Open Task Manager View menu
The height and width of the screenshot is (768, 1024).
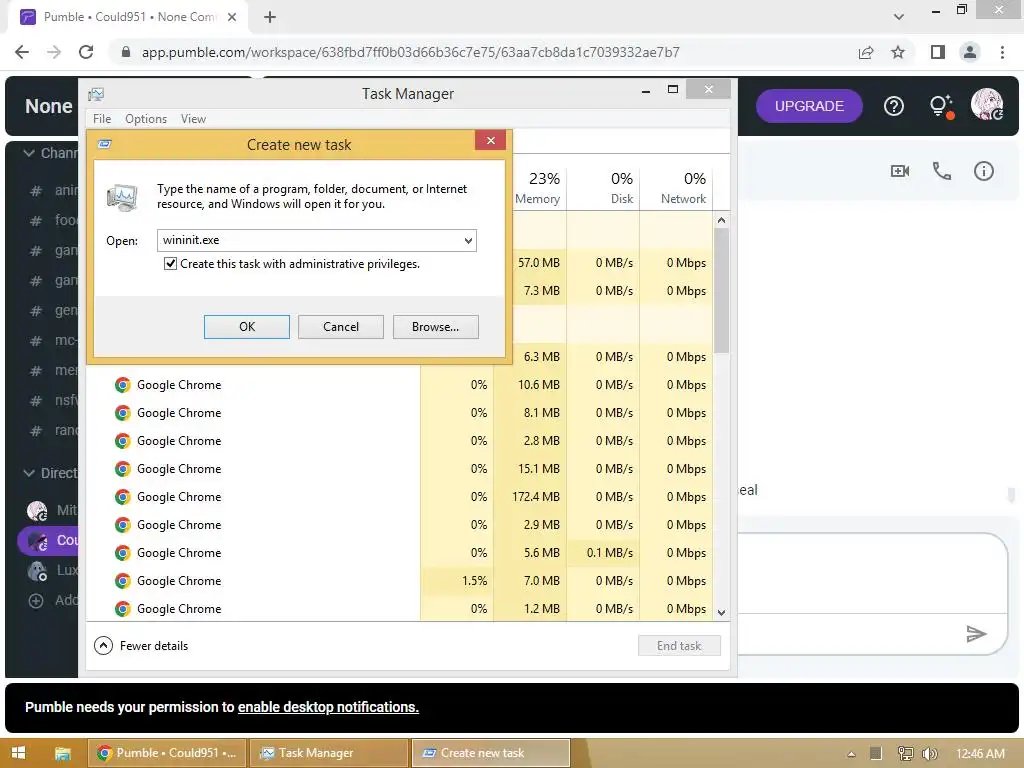point(193,119)
